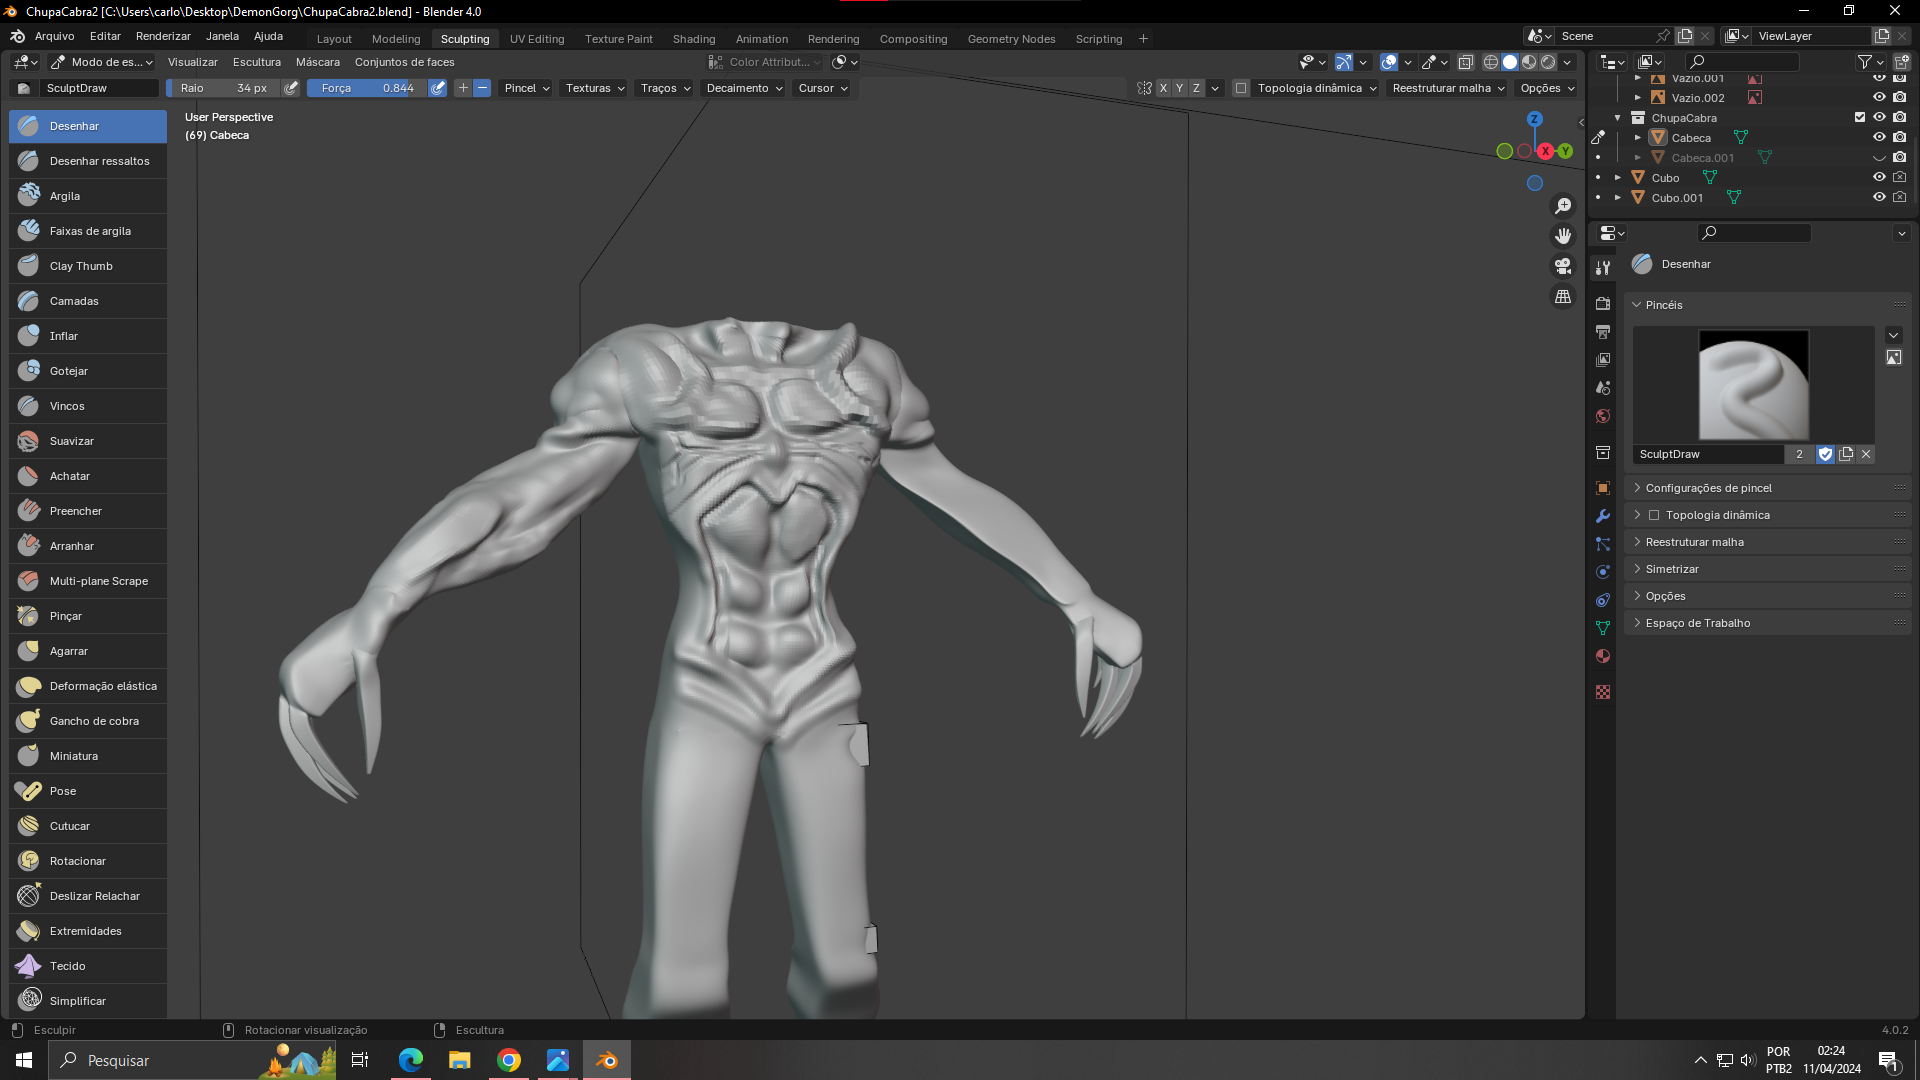Switch to the Shading workspace tab

[693, 39]
